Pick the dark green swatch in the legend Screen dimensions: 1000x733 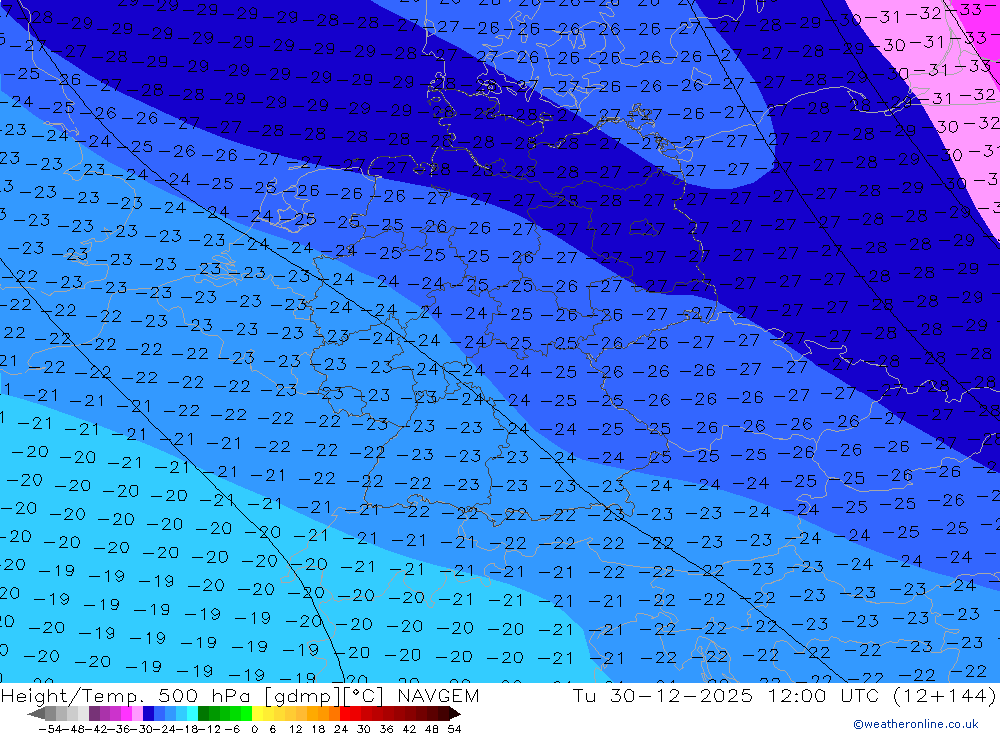[203, 713]
